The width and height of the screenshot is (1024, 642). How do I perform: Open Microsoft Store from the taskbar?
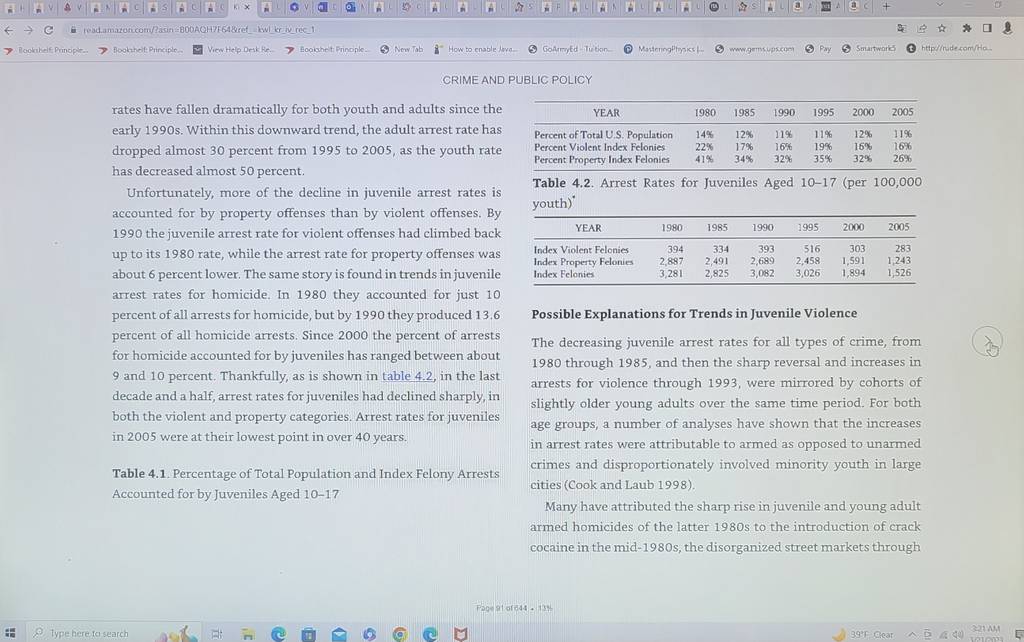tap(308, 634)
